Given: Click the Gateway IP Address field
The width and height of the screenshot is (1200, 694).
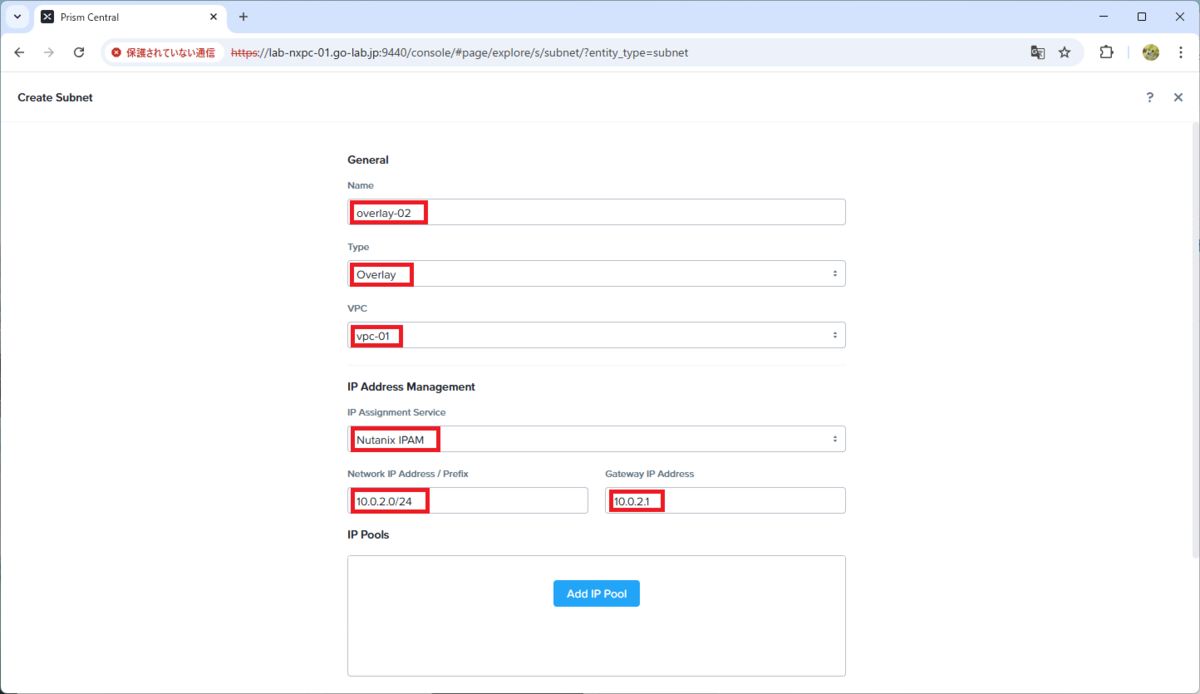Looking at the screenshot, I should (725, 500).
